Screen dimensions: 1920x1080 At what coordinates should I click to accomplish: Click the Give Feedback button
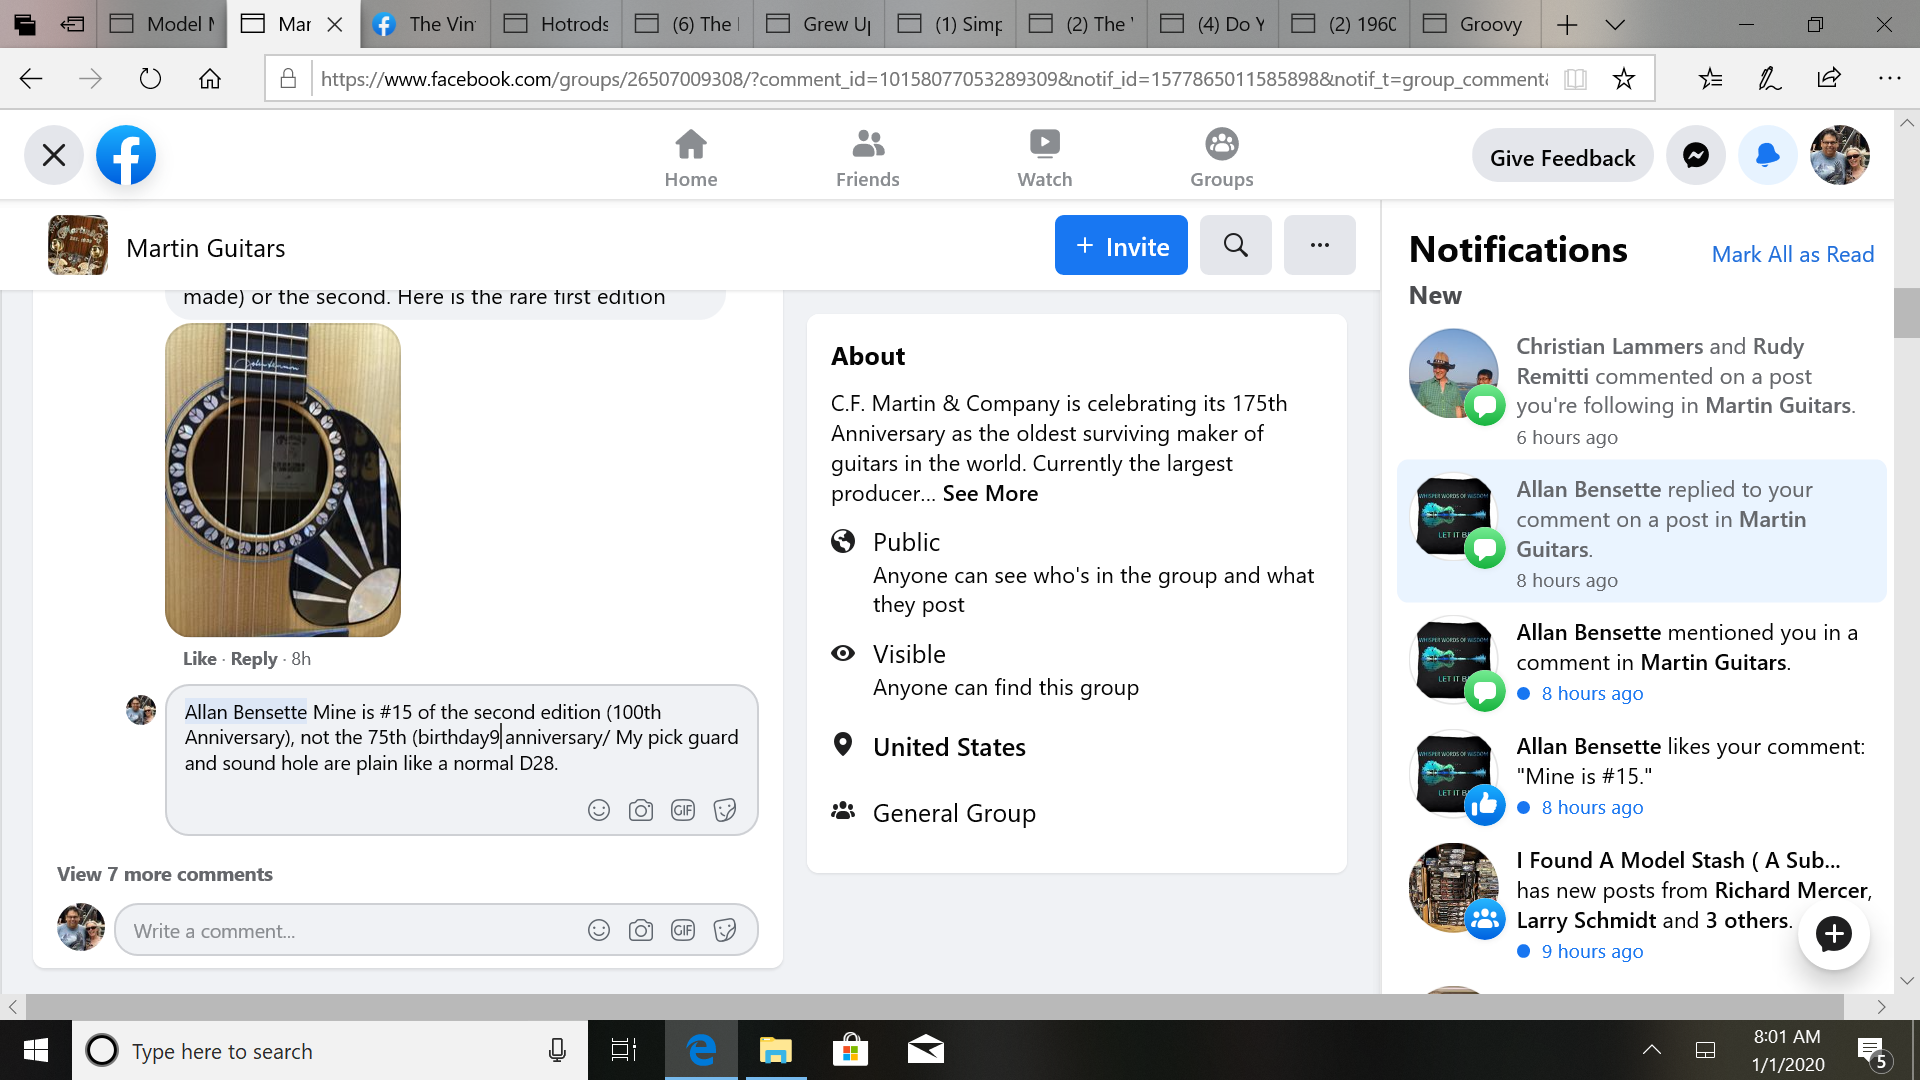[x=1562, y=157]
